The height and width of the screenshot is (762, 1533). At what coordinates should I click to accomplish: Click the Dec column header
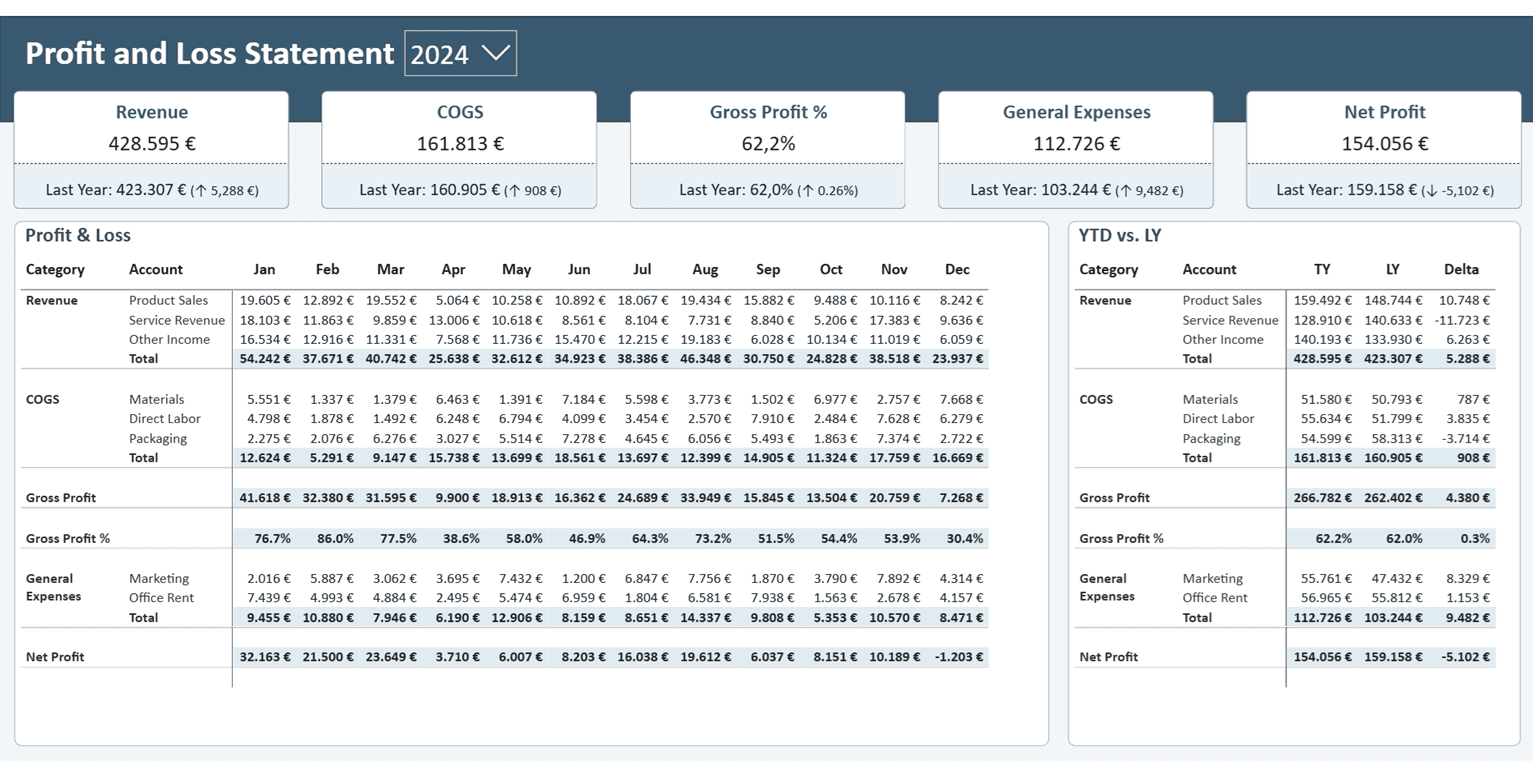click(x=957, y=269)
